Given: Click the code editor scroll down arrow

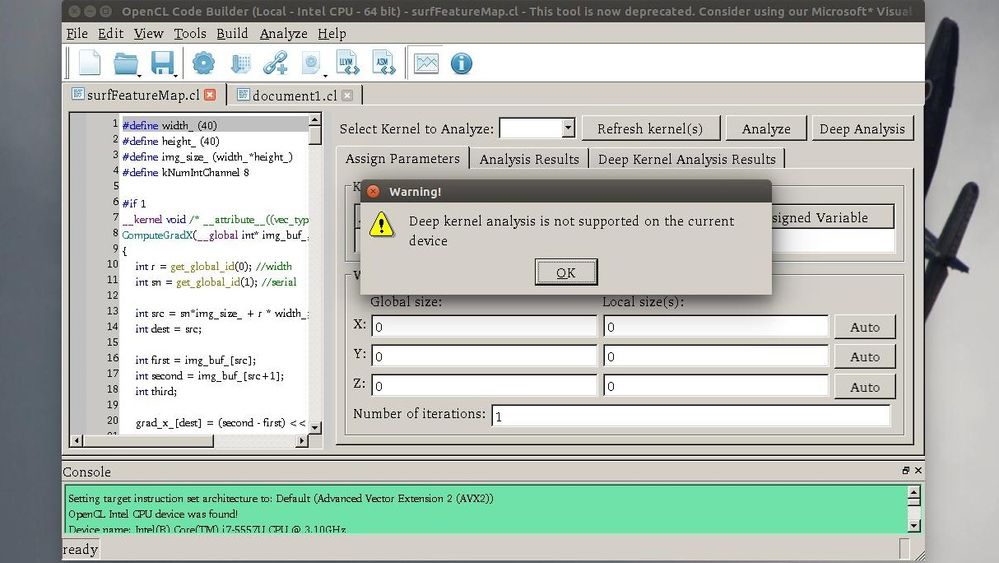Looking at the screenshot, I should [315, 427].
